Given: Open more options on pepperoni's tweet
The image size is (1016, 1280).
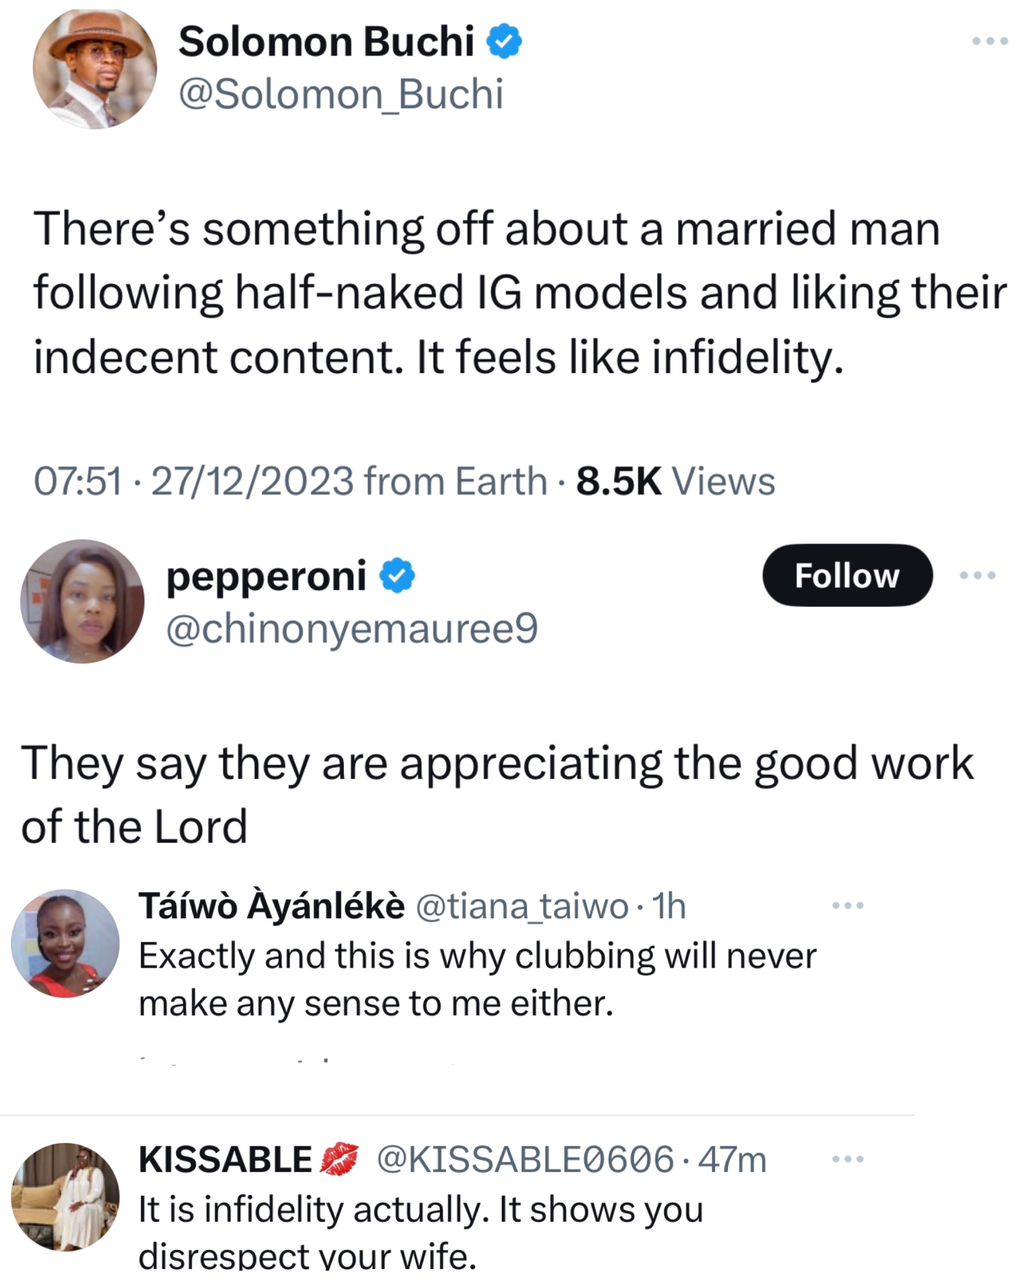Looking at the screenshot, I should [977, 575].
